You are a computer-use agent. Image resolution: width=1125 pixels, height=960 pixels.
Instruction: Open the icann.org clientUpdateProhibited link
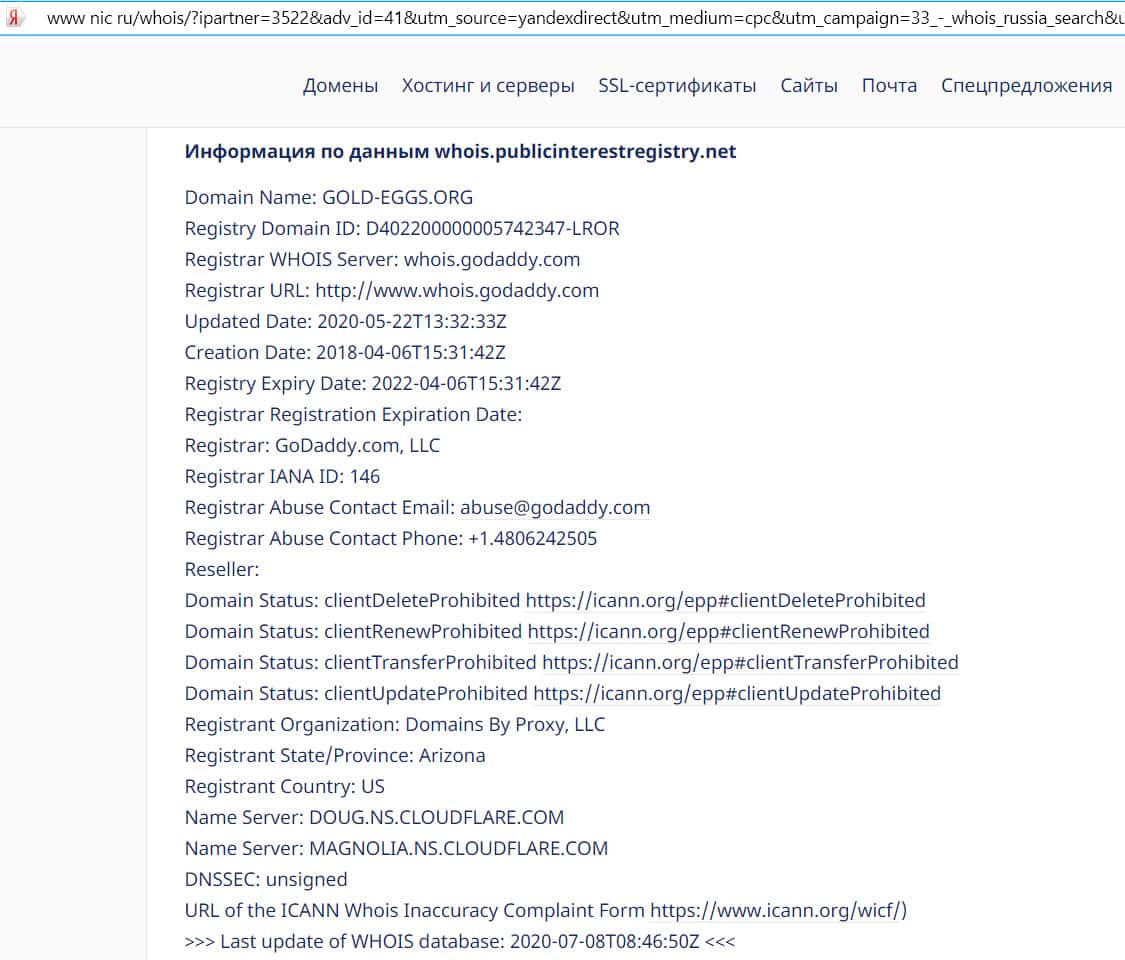click(737, 693)
